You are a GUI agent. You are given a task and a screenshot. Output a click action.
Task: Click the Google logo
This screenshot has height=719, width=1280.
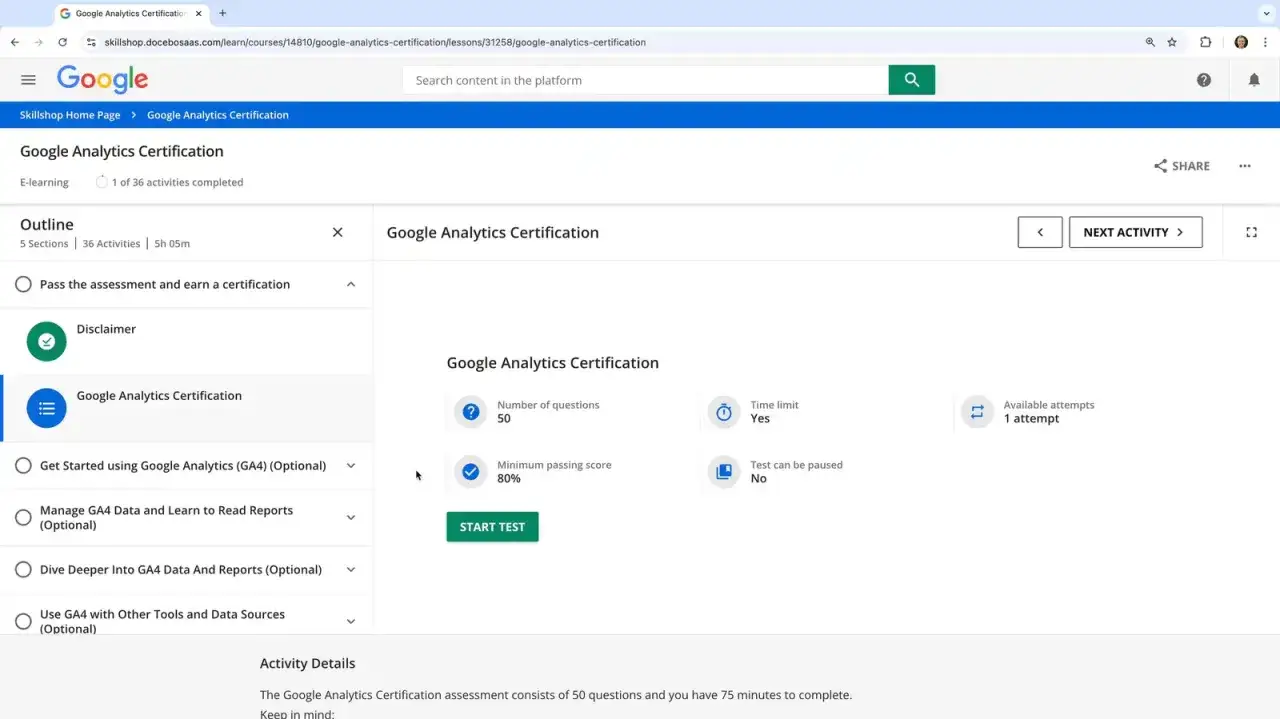pos(102,79)
